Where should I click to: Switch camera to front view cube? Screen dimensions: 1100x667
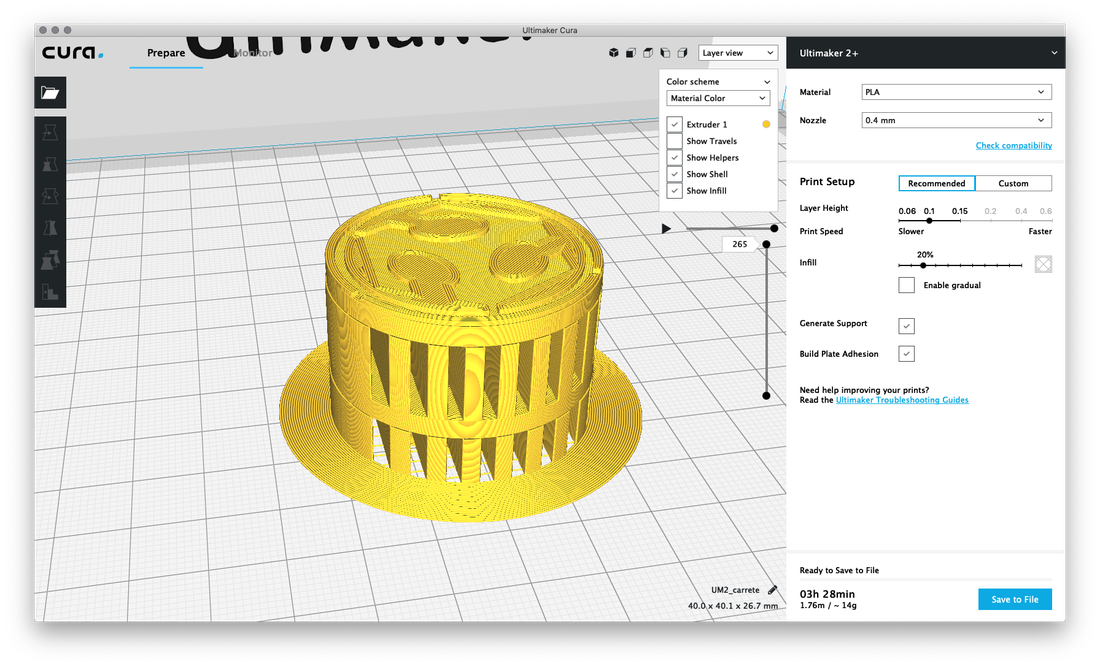click(631, 53)
